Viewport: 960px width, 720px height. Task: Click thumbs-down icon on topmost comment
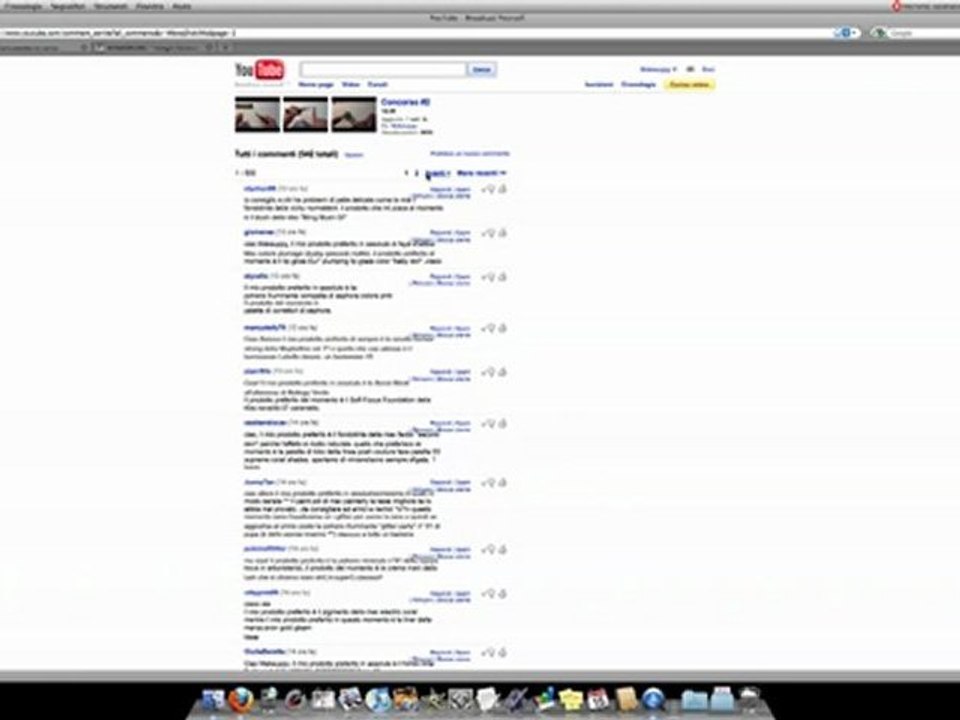489,190
